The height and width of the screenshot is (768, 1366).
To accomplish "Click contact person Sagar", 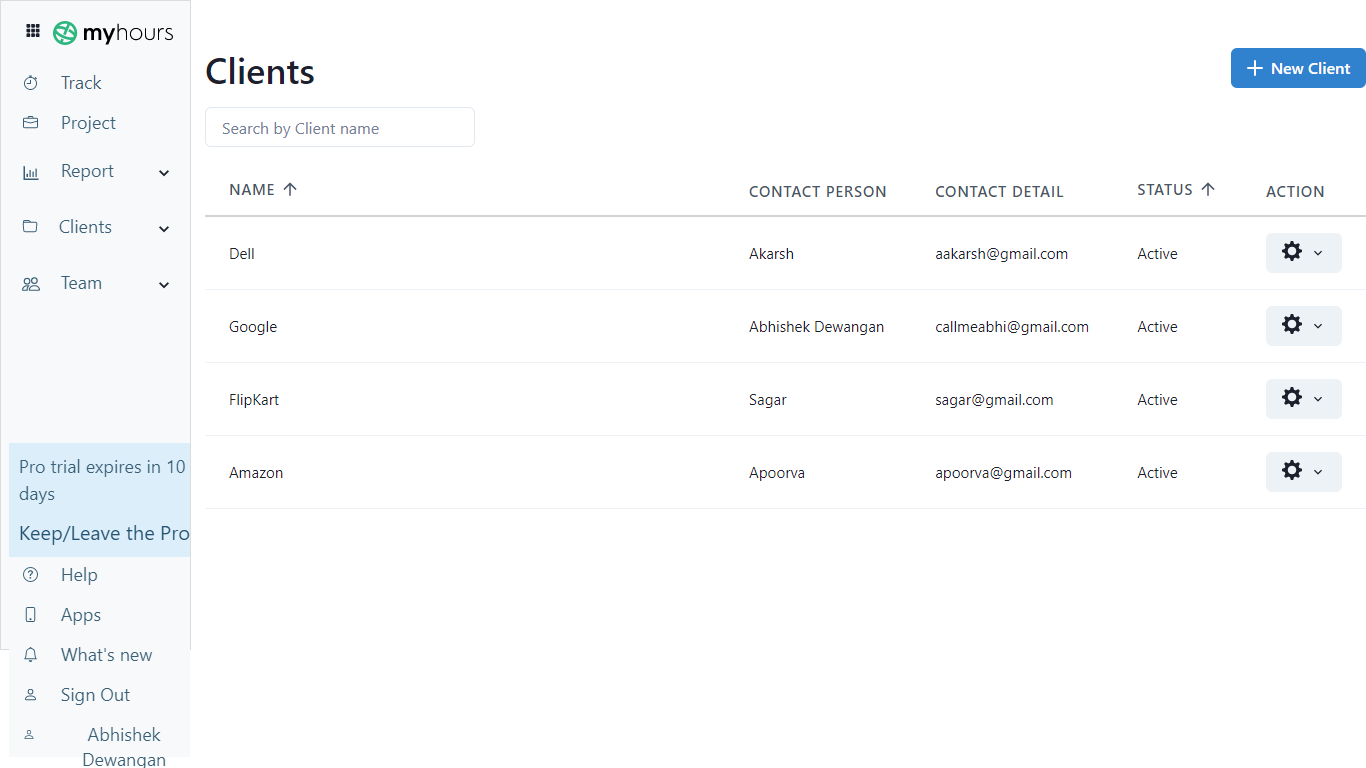I will pyautogui.click(x=768, y=400).
